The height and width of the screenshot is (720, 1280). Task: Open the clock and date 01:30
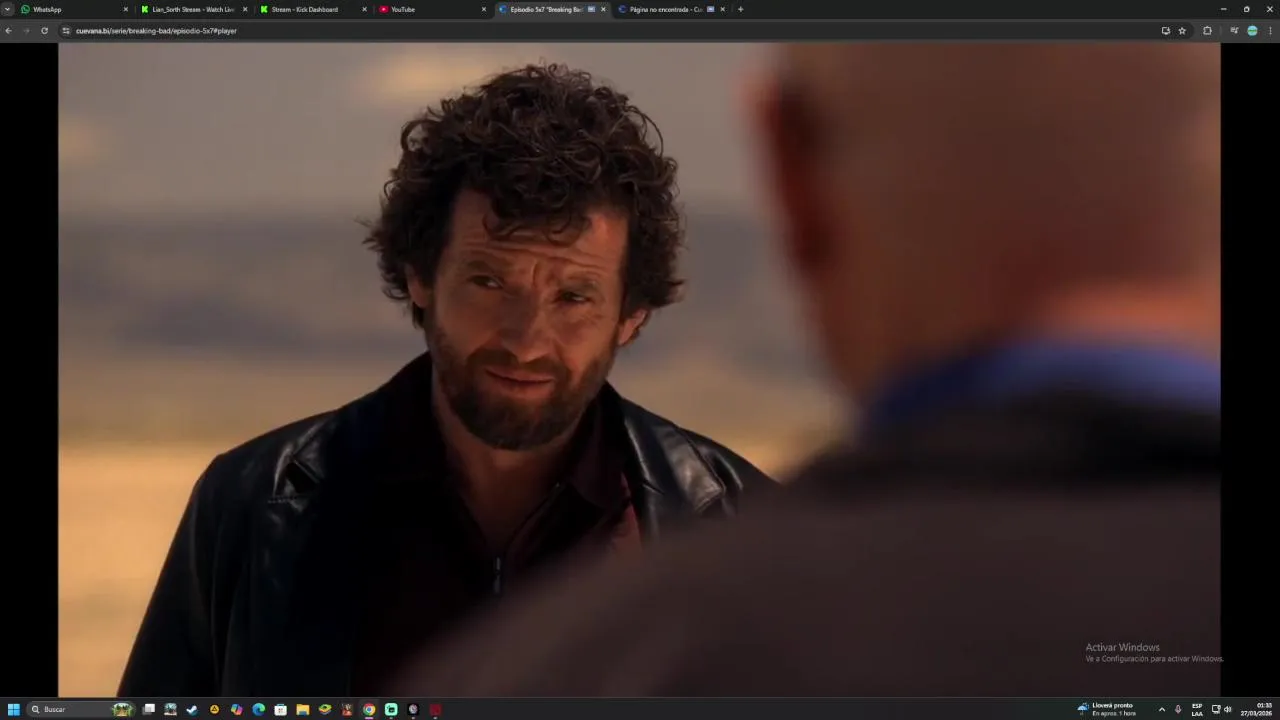(1257, 709)
